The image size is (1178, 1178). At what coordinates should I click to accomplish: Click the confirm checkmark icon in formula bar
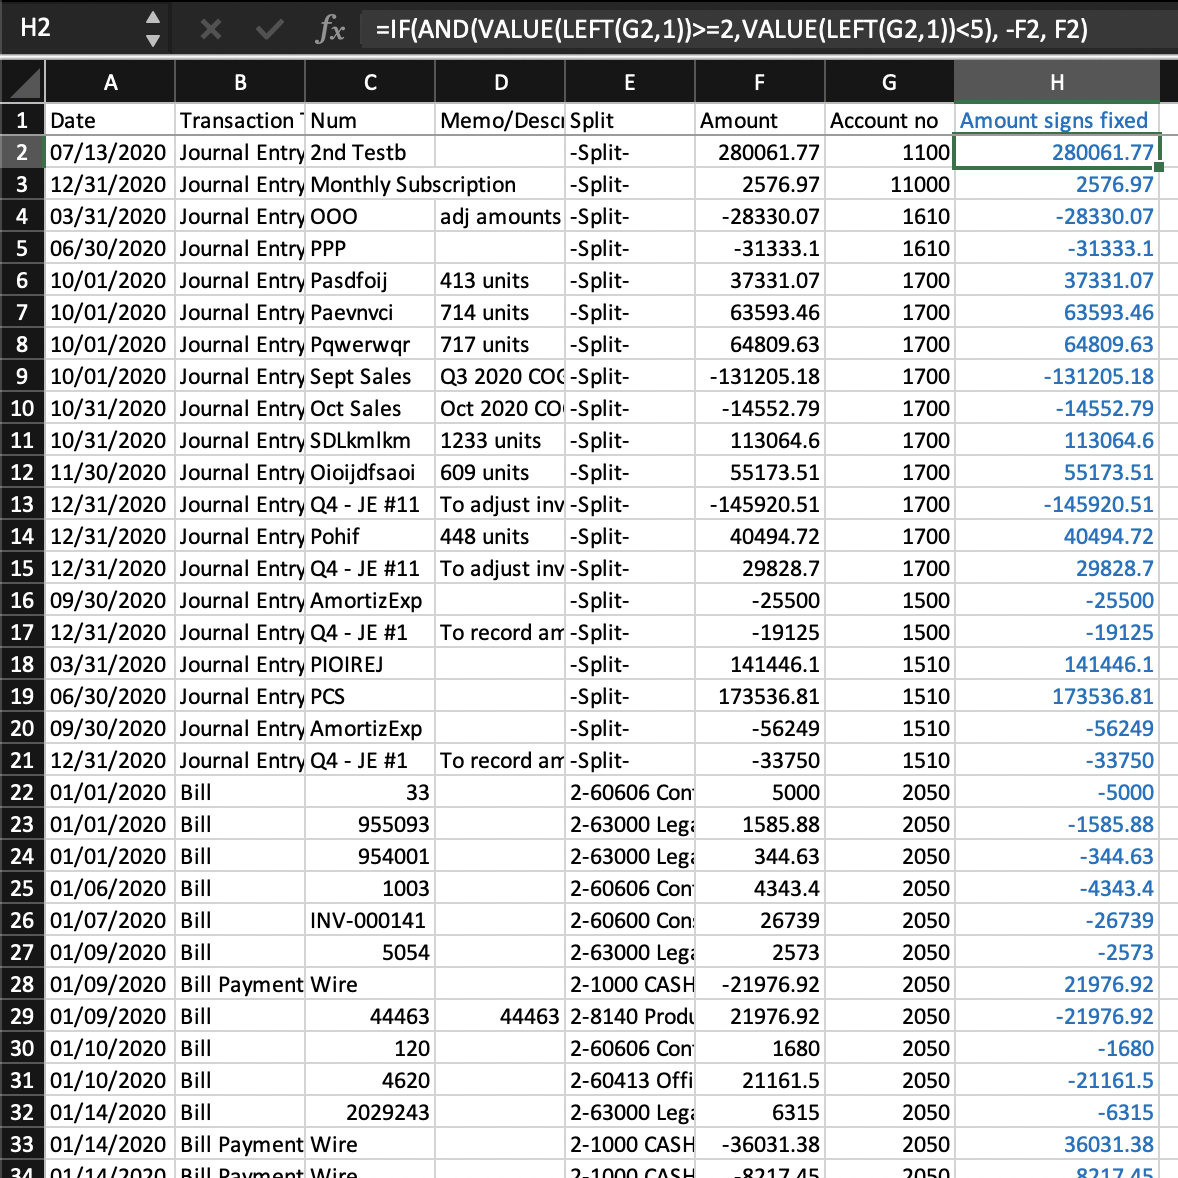[269, 29]
